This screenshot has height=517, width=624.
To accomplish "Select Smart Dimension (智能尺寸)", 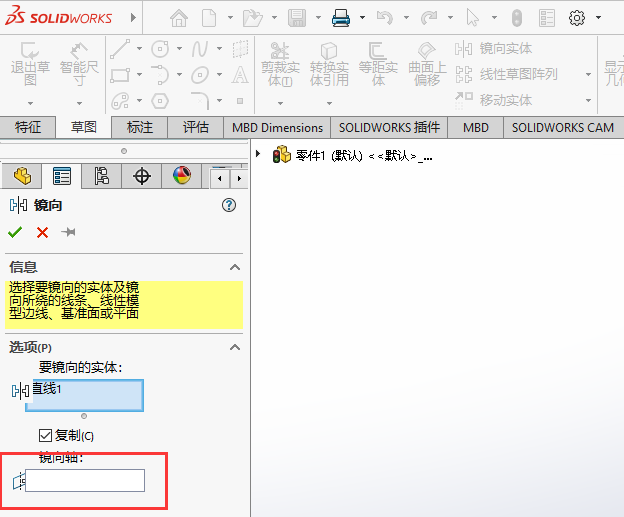I will [79, 64].
